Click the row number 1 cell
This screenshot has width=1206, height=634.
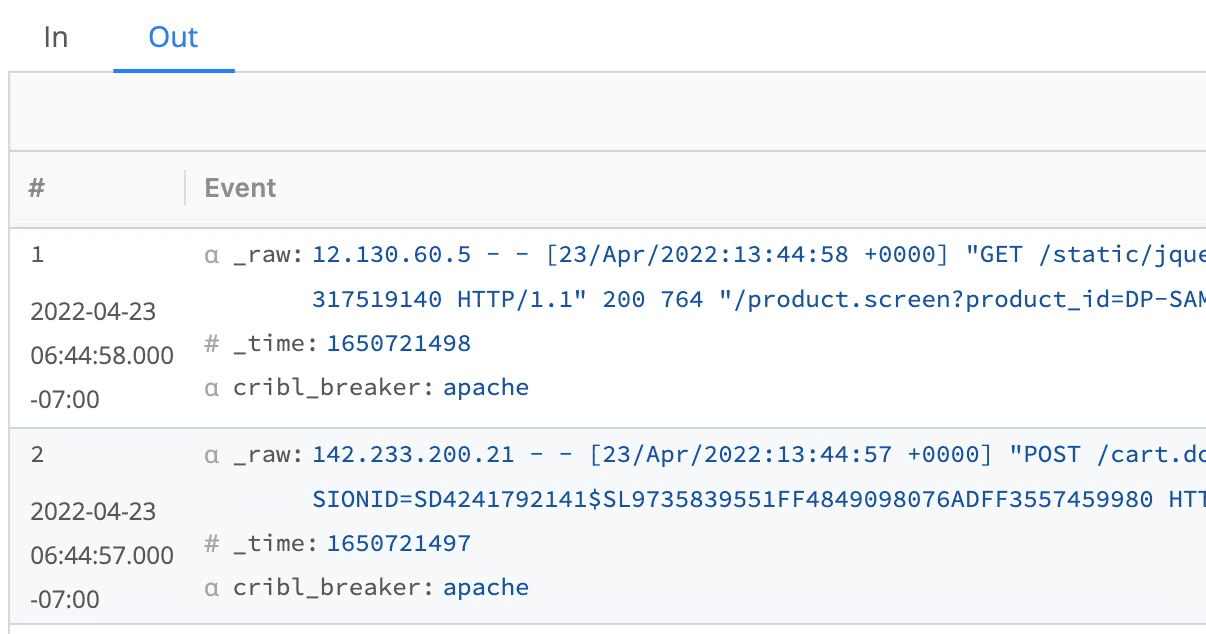pyautogui.click(x=37, y=255)
